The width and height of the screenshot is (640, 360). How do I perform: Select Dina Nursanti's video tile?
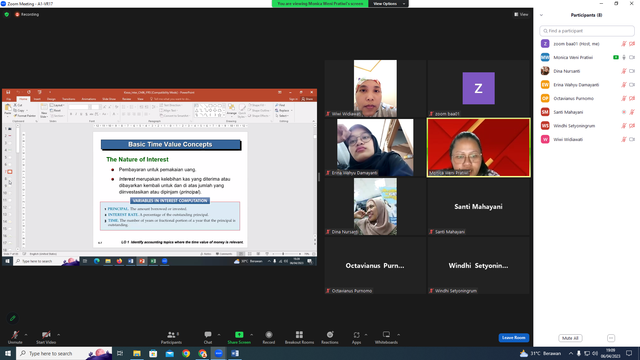(x=375, y=207)
